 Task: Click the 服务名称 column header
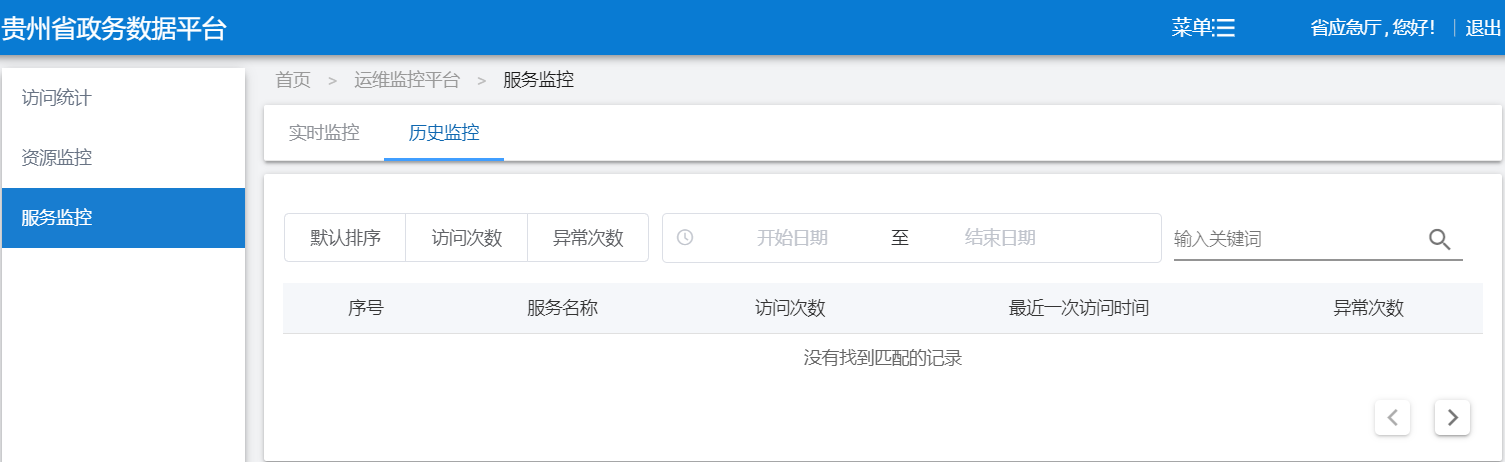[x=562, y=308]
